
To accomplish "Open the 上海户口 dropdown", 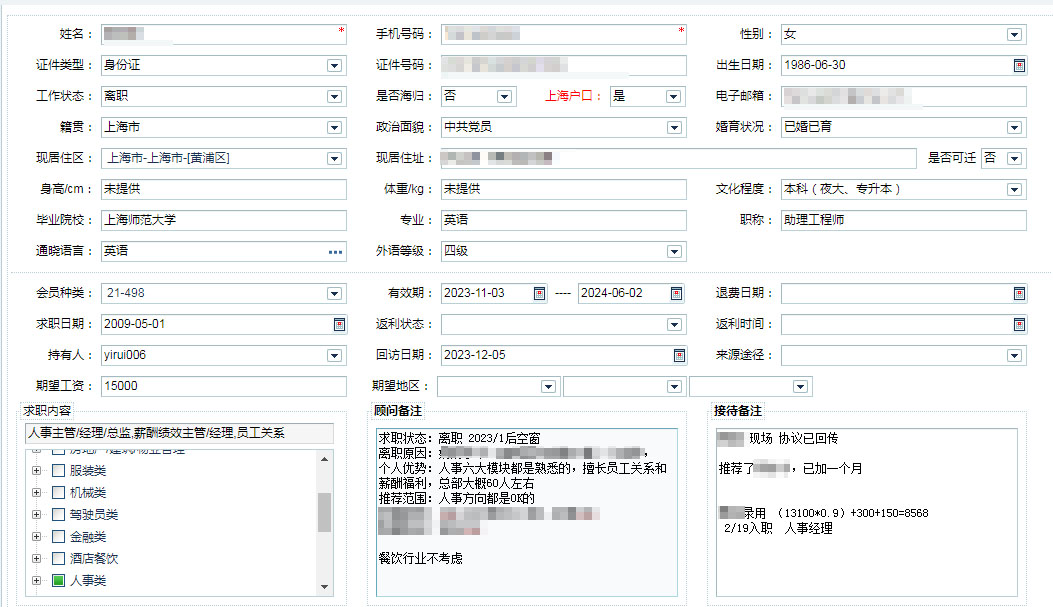I will point(673,97).
